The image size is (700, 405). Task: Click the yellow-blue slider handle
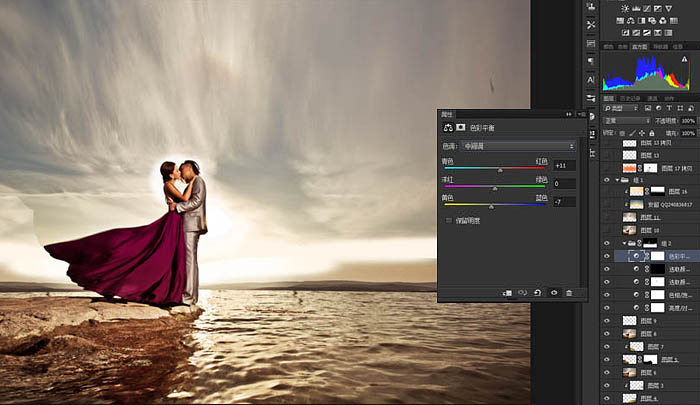pos(491,207)
